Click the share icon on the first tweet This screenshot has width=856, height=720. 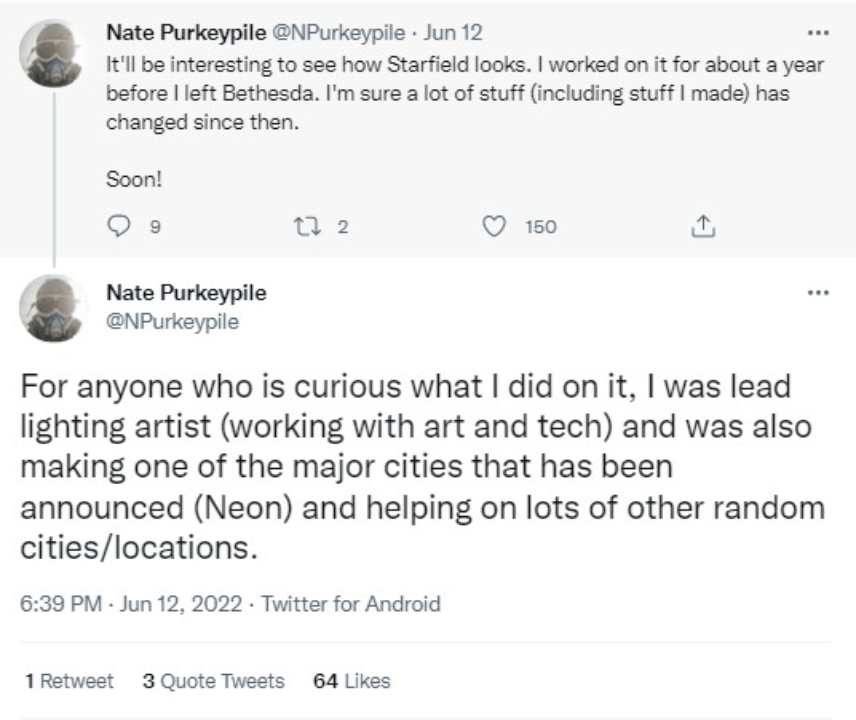pyautogui.click(x=702, y=227)
